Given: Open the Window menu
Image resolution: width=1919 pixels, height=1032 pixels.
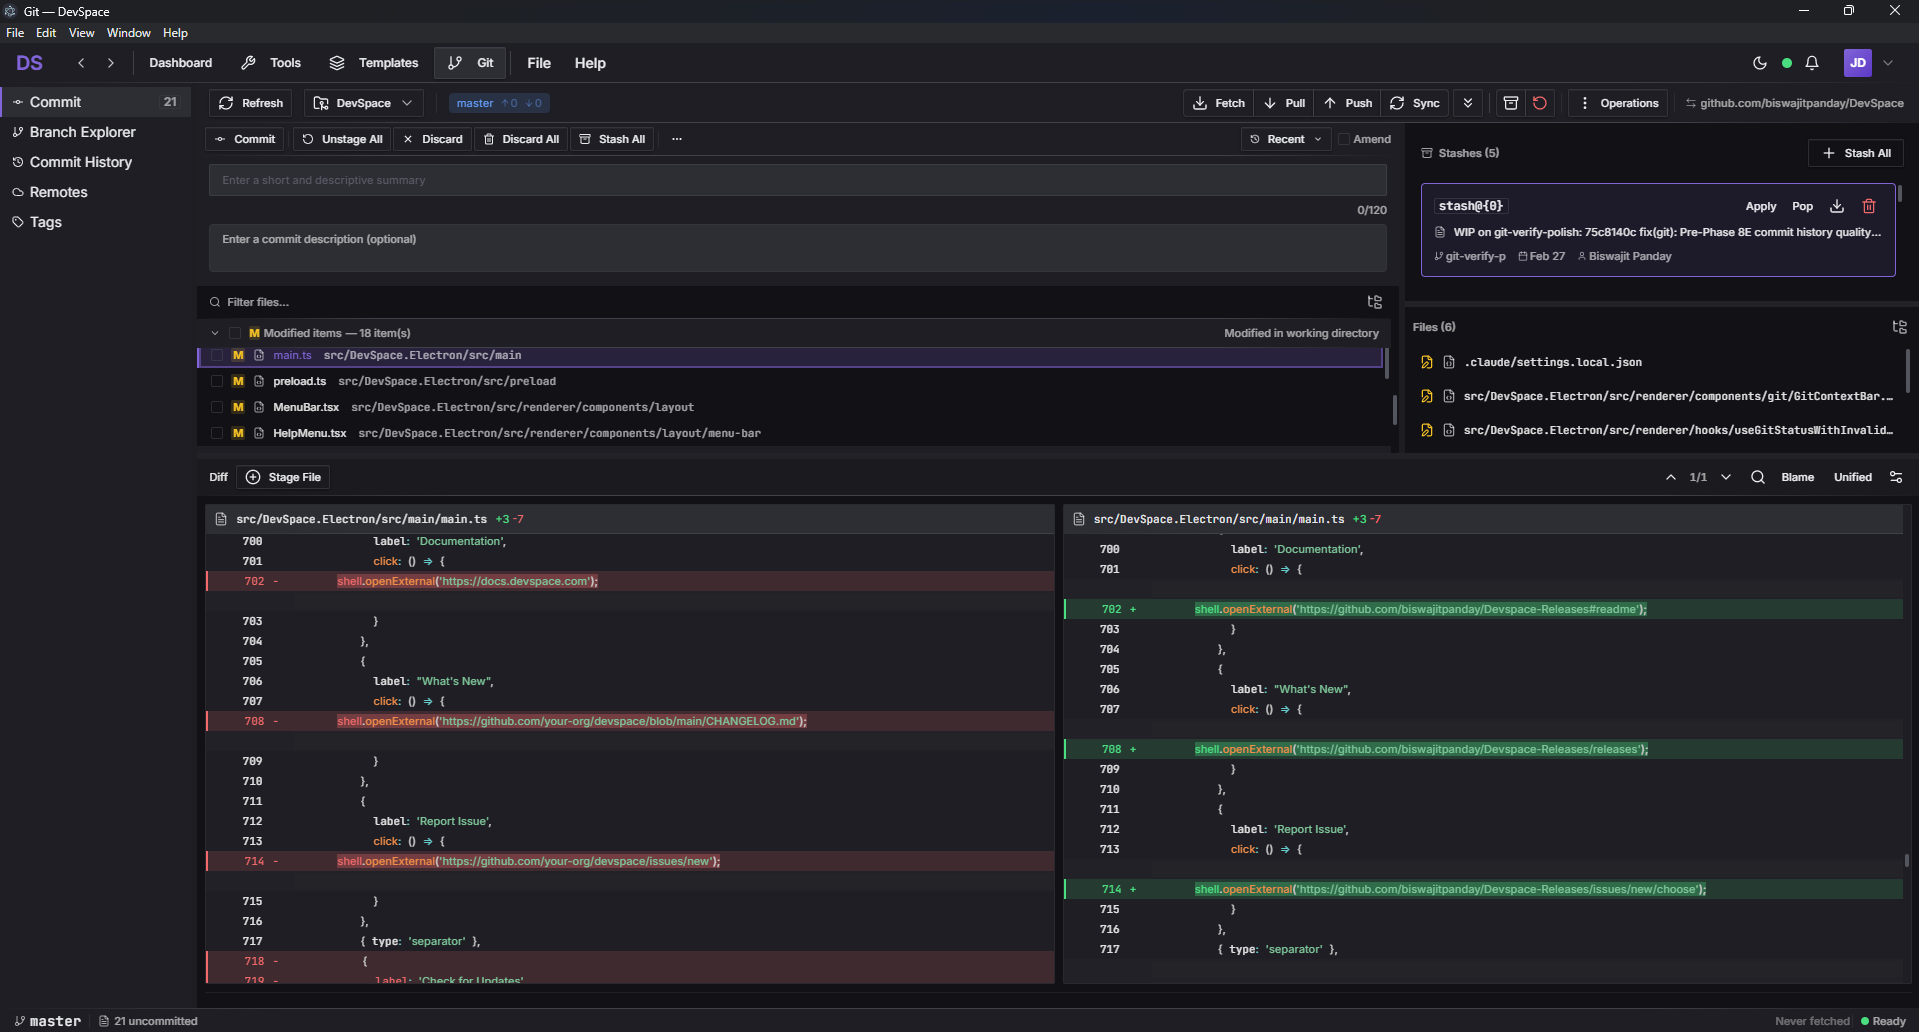Looking at the screenshot, I should [x=129, y=33].
